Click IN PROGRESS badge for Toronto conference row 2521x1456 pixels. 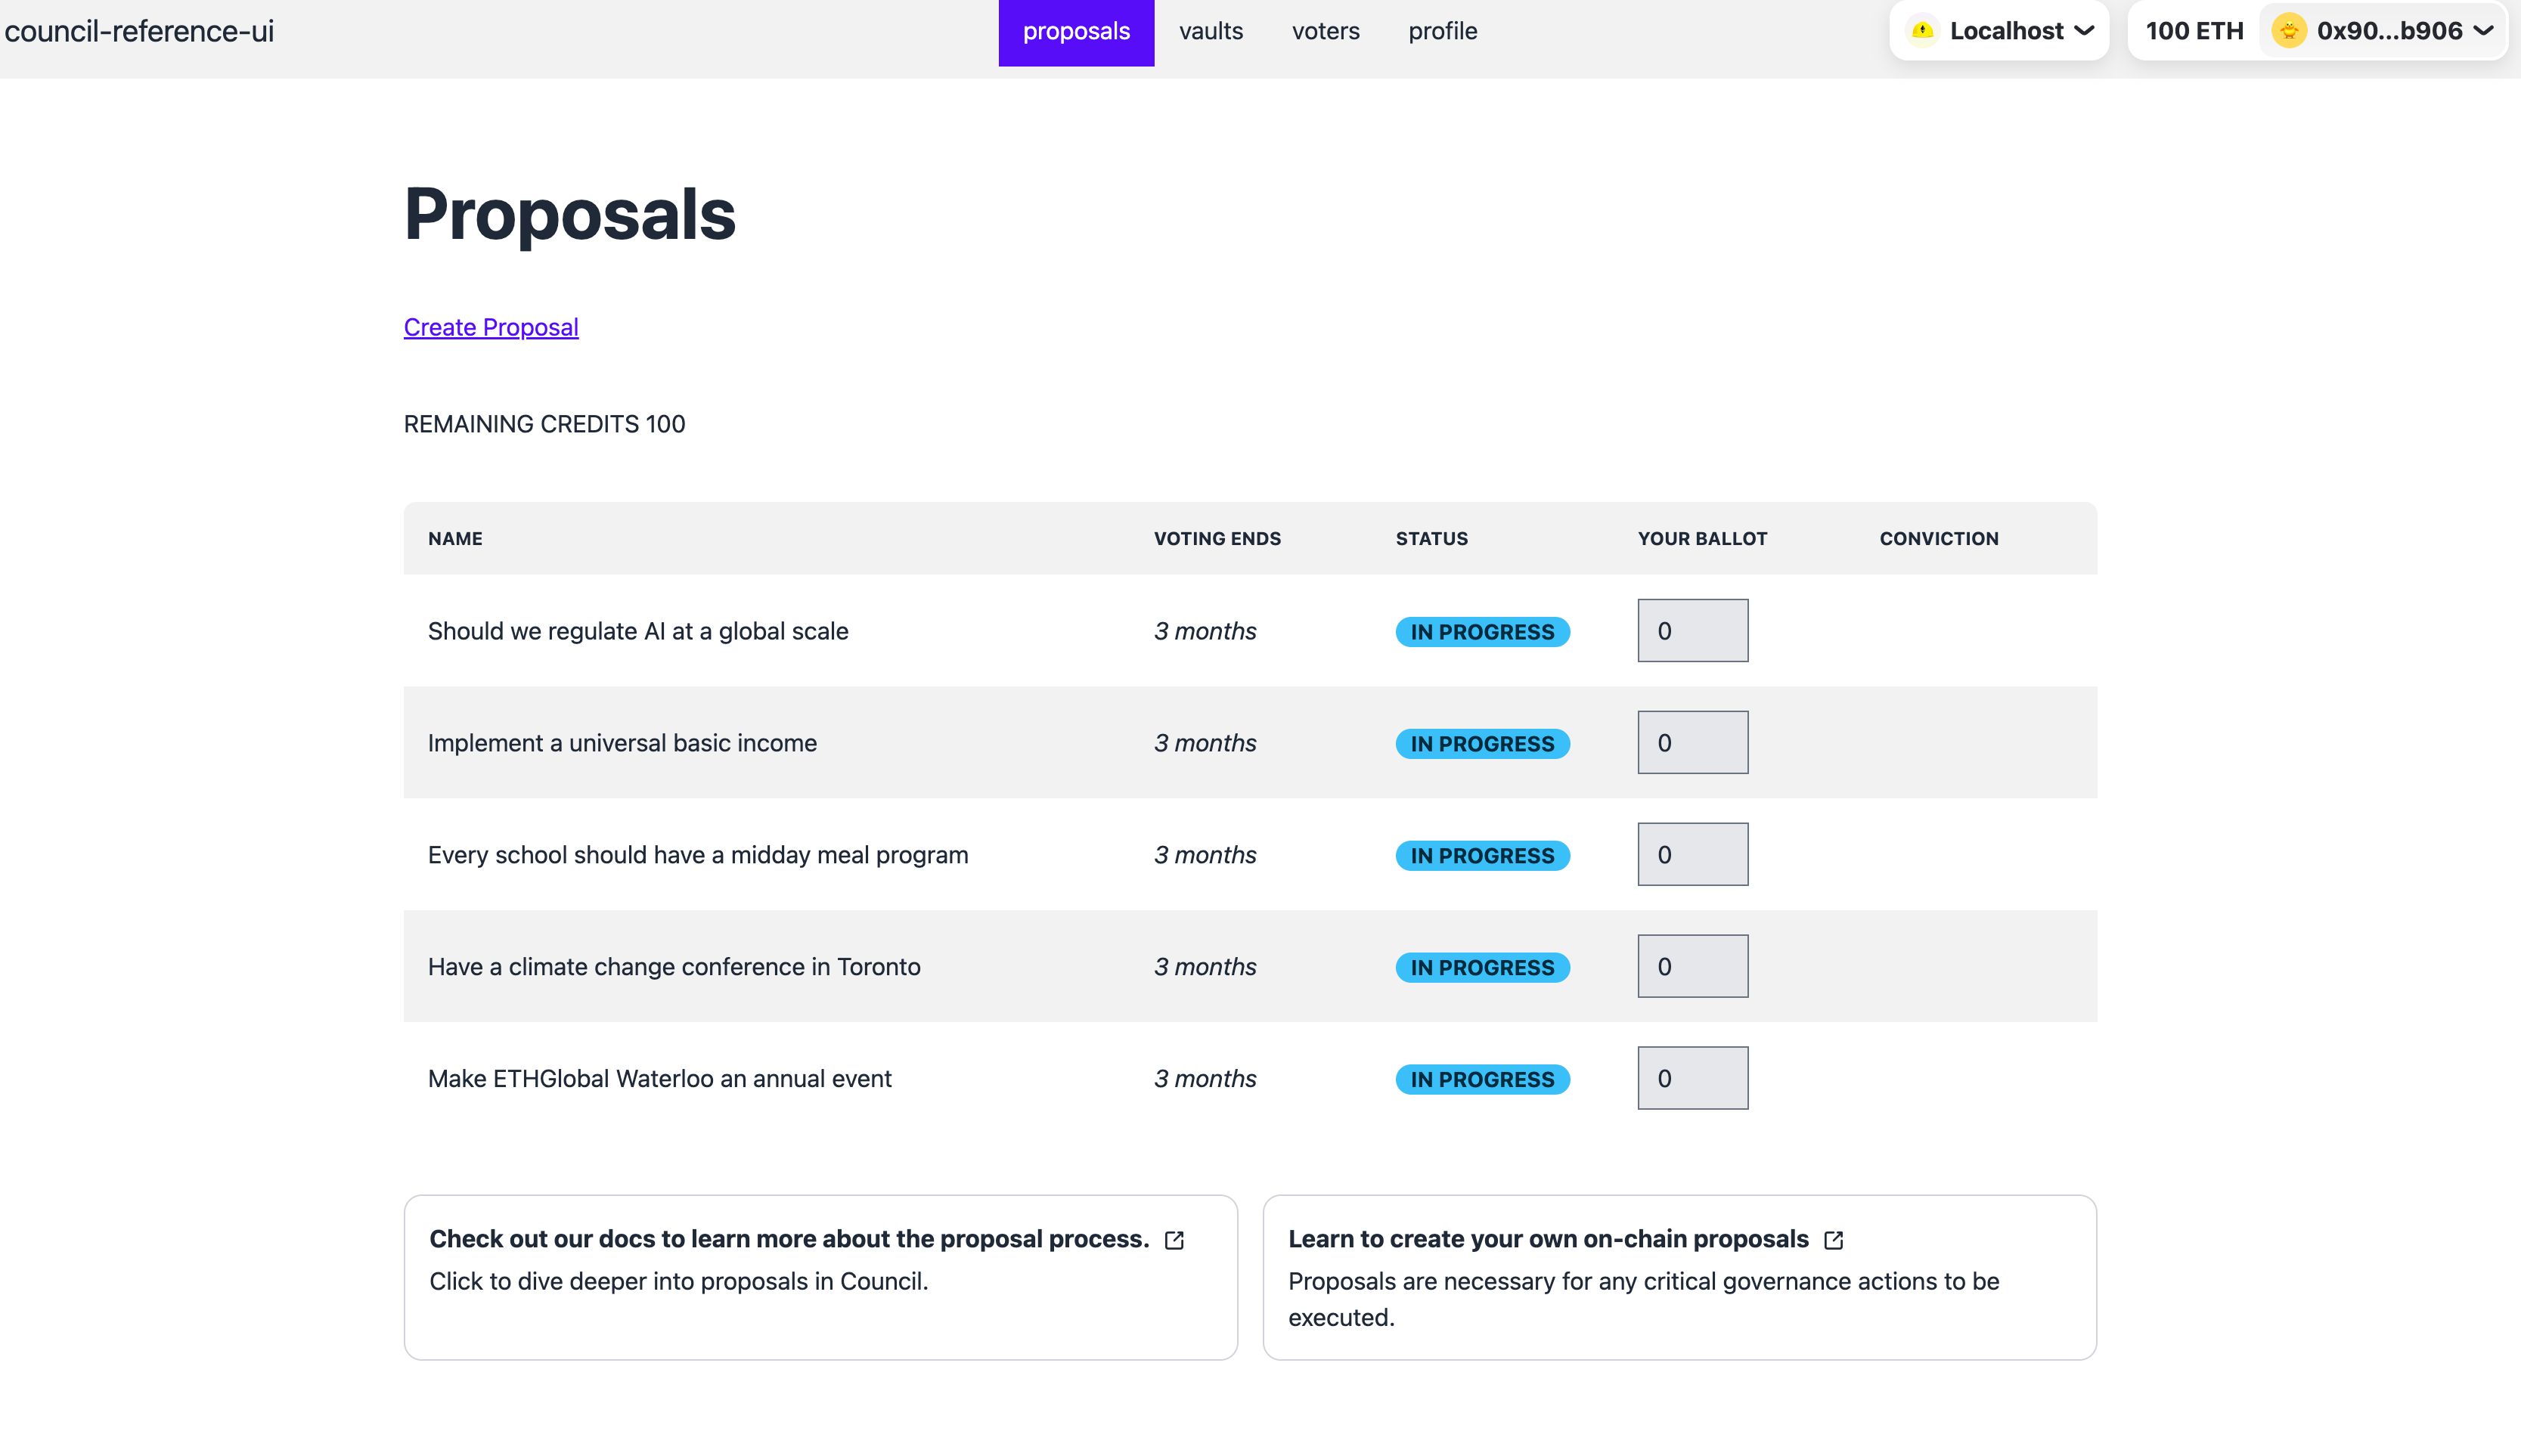(1482, 968)
